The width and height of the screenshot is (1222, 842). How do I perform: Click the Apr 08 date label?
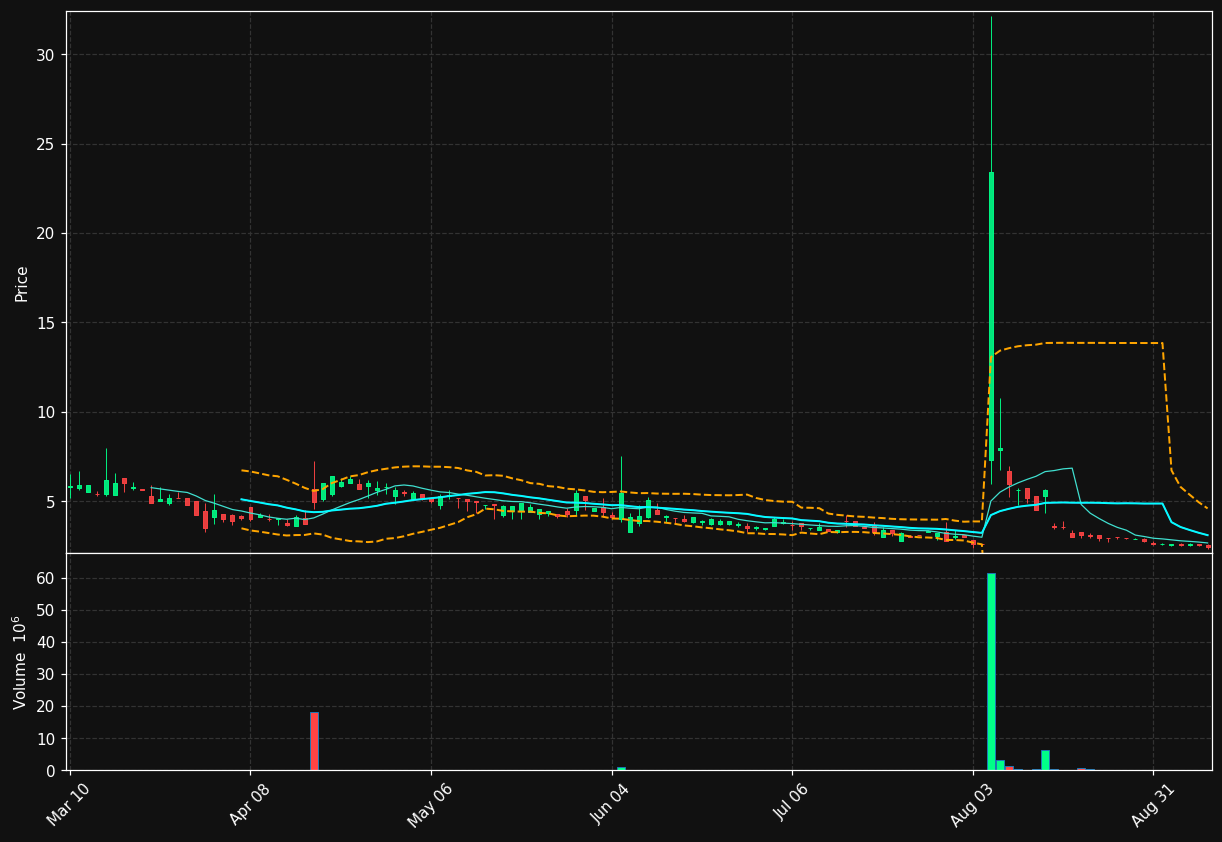(249, 805)
